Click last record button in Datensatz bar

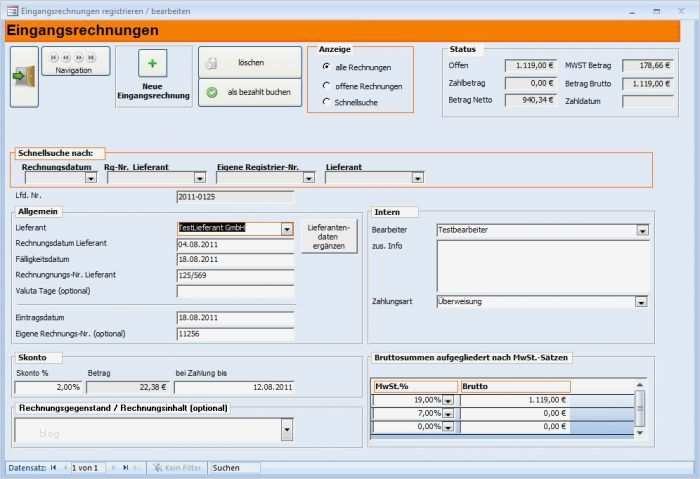126,468
